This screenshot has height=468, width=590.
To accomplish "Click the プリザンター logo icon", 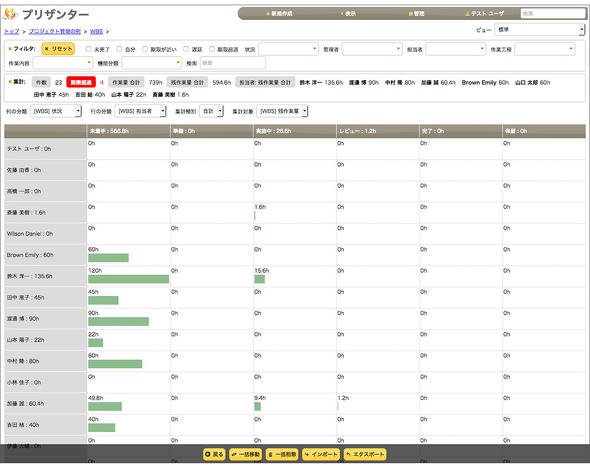I will click(x=10, y=14).
